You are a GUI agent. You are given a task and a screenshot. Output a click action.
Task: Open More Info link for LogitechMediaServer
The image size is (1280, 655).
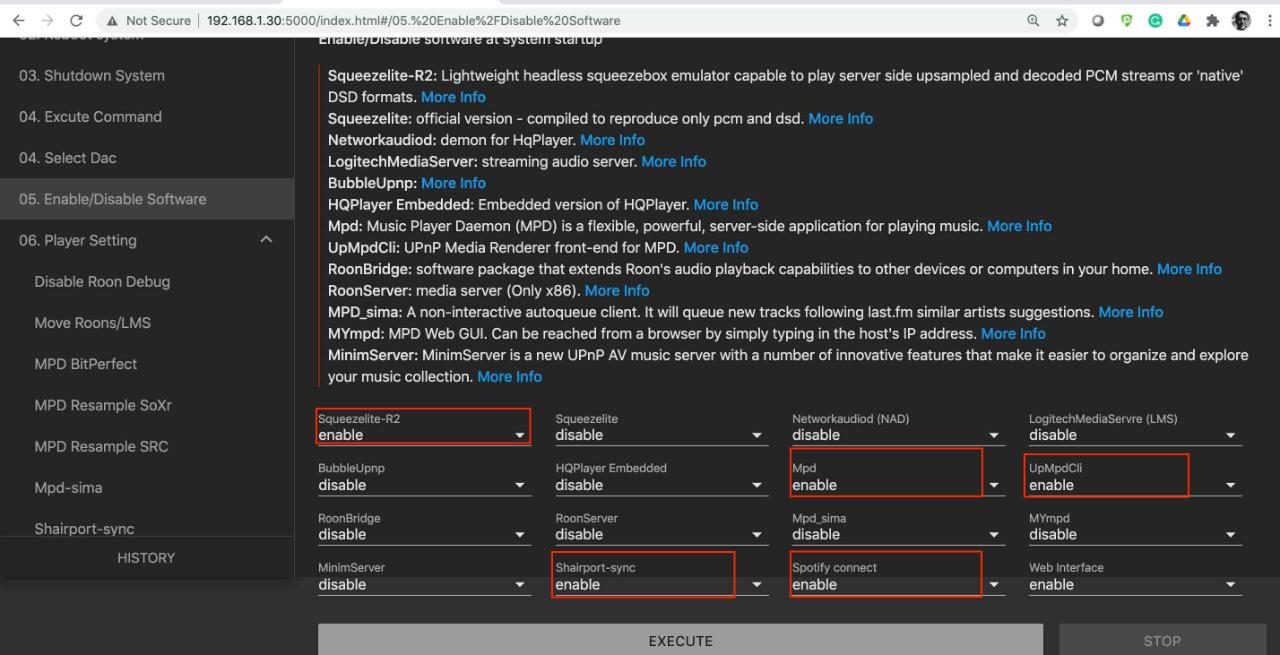click(673, 161)
